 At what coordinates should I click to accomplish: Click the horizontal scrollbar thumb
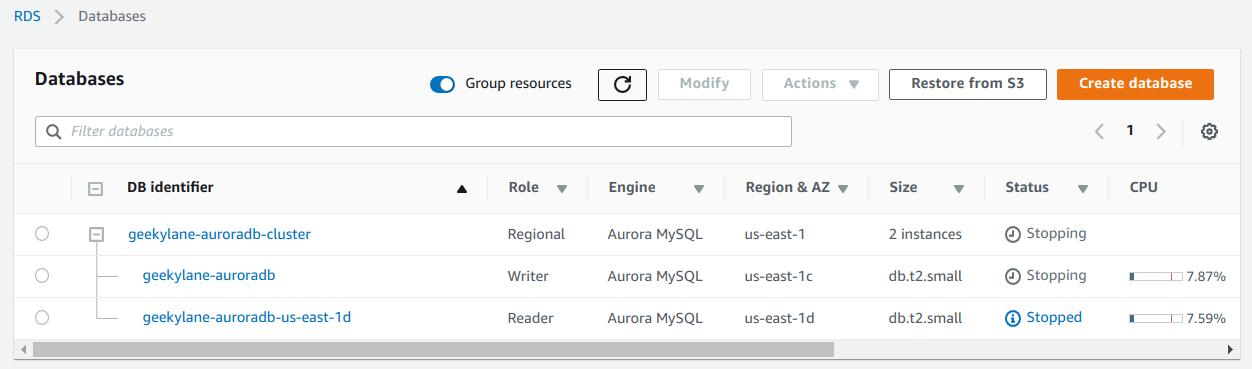433,350
